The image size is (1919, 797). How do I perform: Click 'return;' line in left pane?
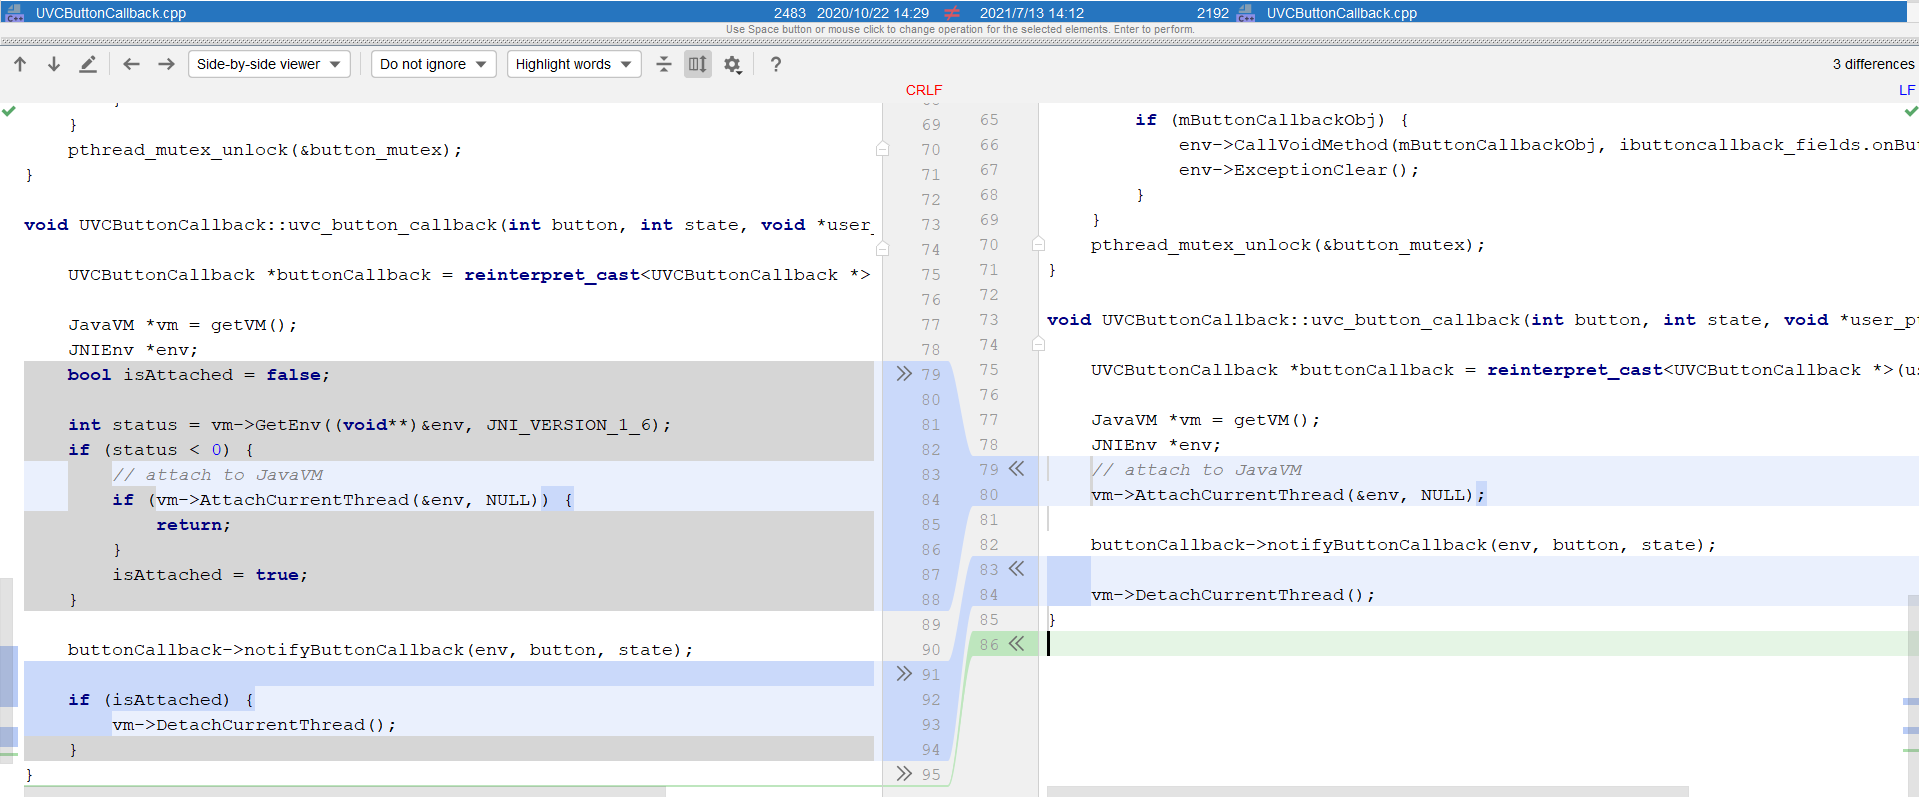(x=193, y=525)
